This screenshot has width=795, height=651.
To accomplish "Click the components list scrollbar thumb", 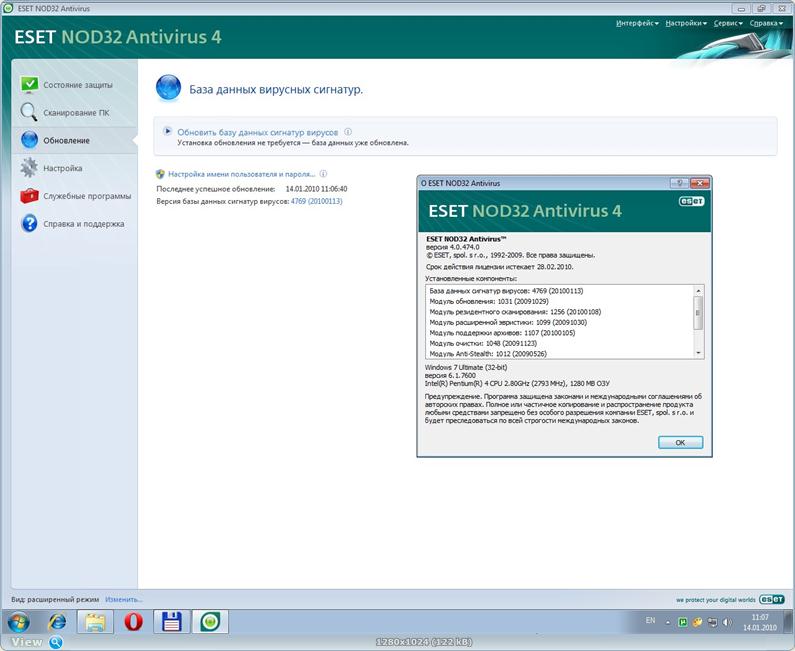I will point(699,313).
